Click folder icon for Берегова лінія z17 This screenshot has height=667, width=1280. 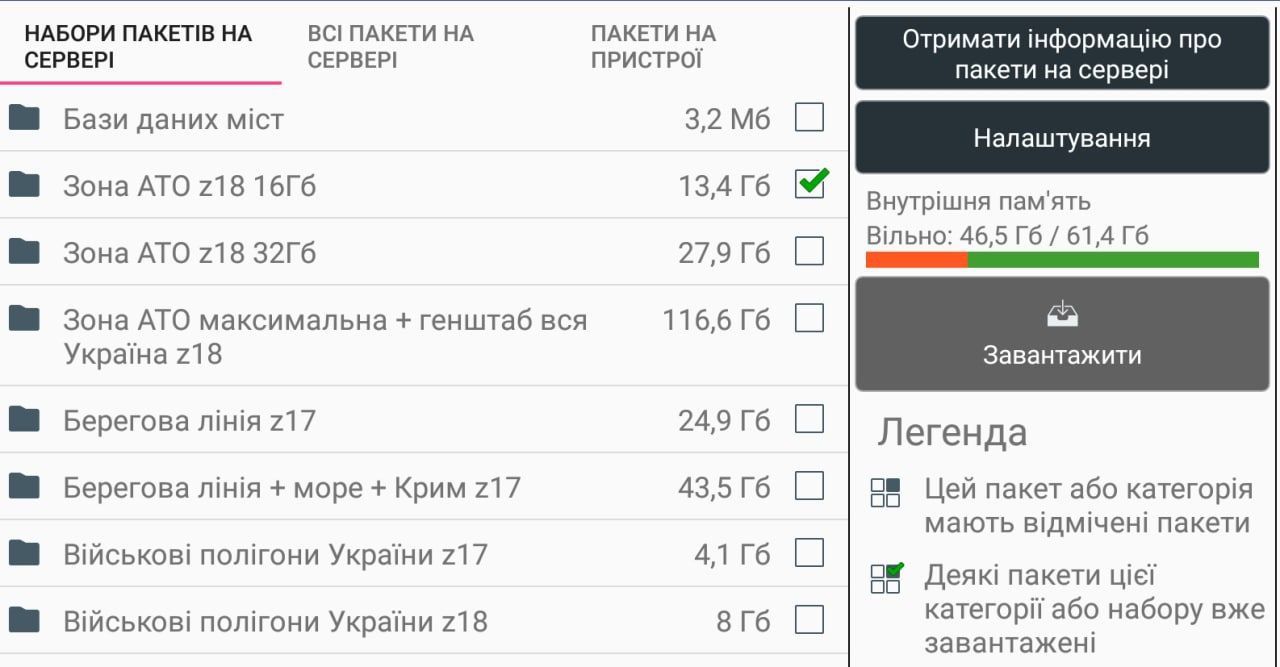coord(24,419)
